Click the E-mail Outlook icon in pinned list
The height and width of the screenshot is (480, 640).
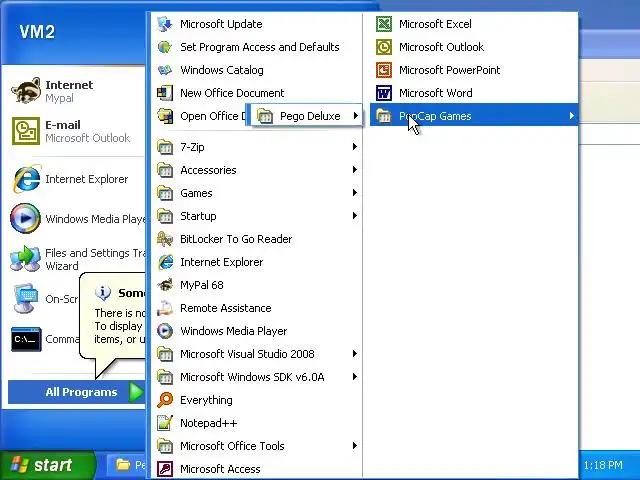coord(26,131)
